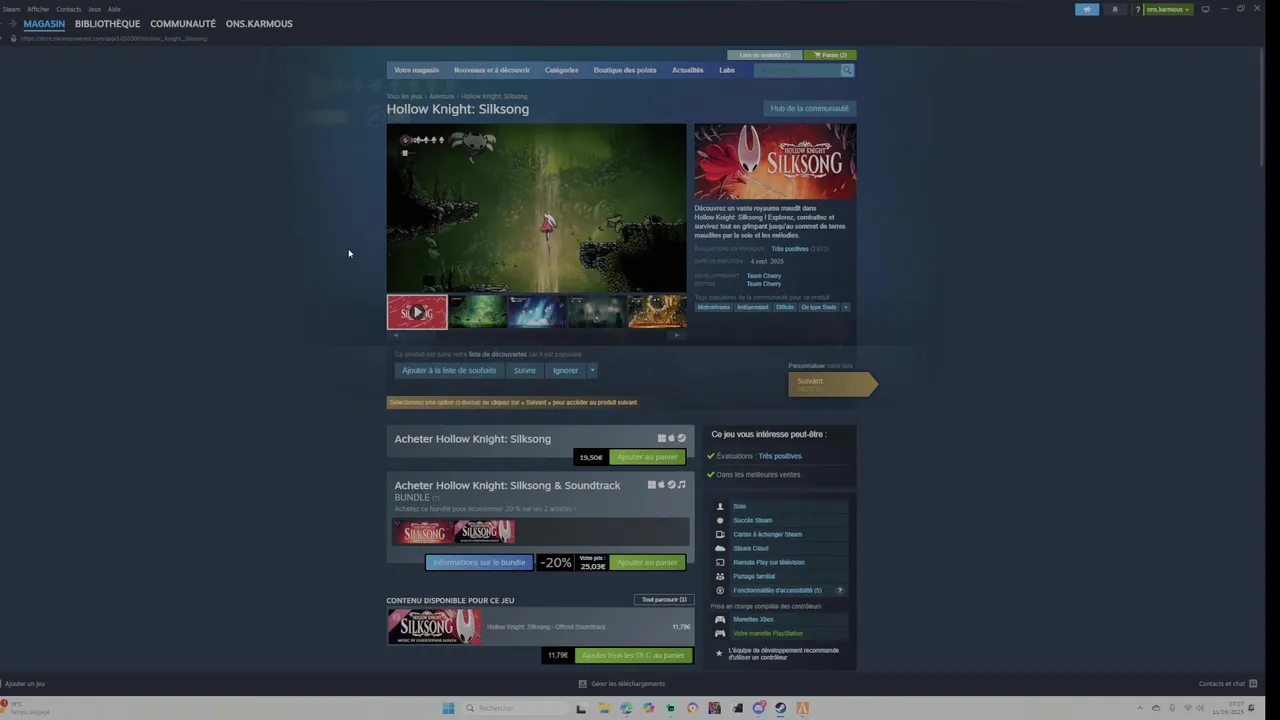
Task: Expand the ons.karmous account dropdown
Action: pyautogui.click(x=1168, y=9)
